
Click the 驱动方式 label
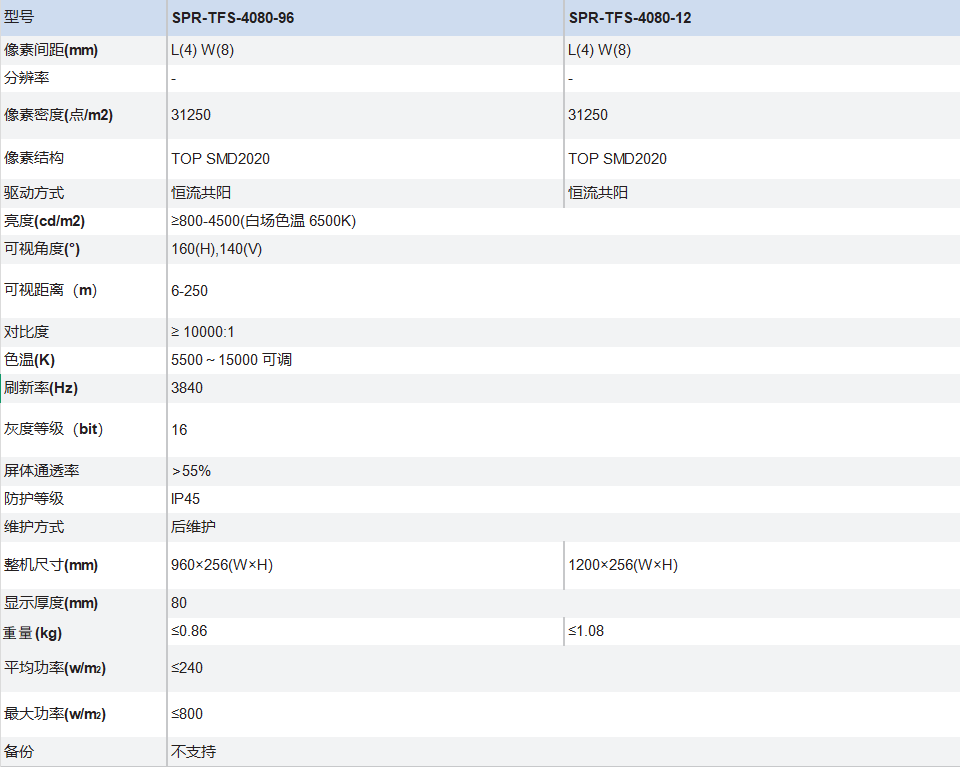pyautogui.click(x=34, y=193)
